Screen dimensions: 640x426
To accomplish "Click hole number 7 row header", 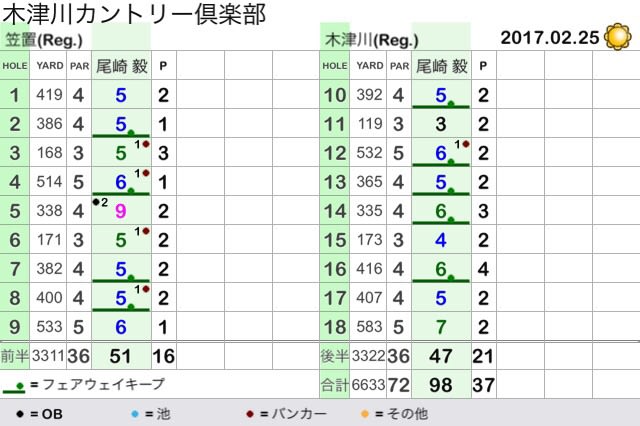I will [x=15, y=269].
